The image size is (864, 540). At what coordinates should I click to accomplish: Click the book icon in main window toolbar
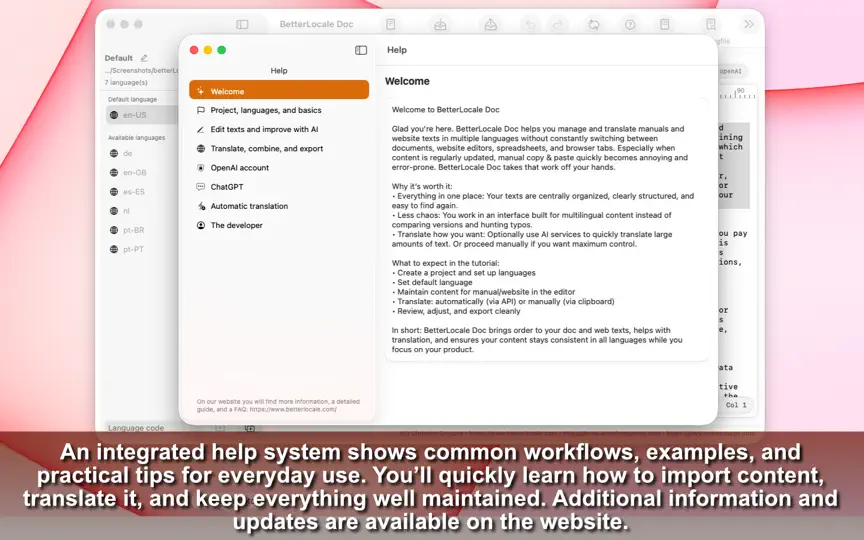tap(665, 24)
